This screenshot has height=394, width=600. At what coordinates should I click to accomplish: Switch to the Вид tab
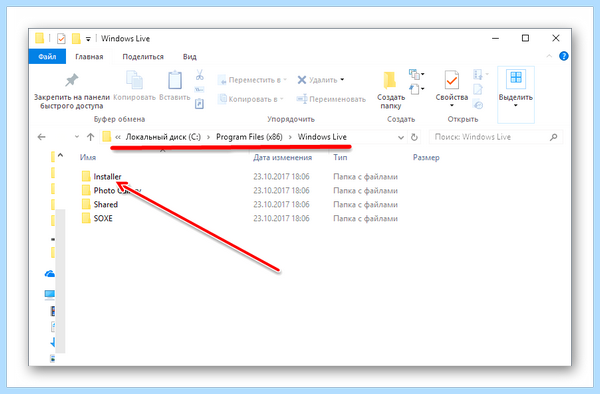(x=189, y=57)
